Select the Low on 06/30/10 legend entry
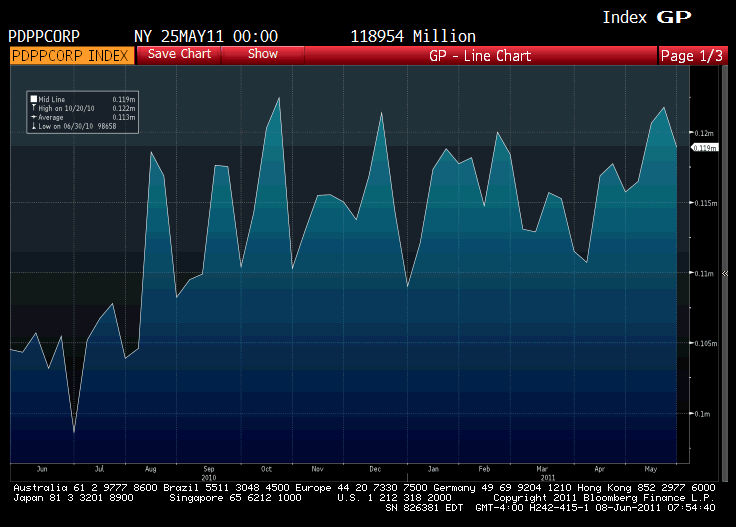The height and width of the screenshot is (527, 736). (x=74, y=126)
